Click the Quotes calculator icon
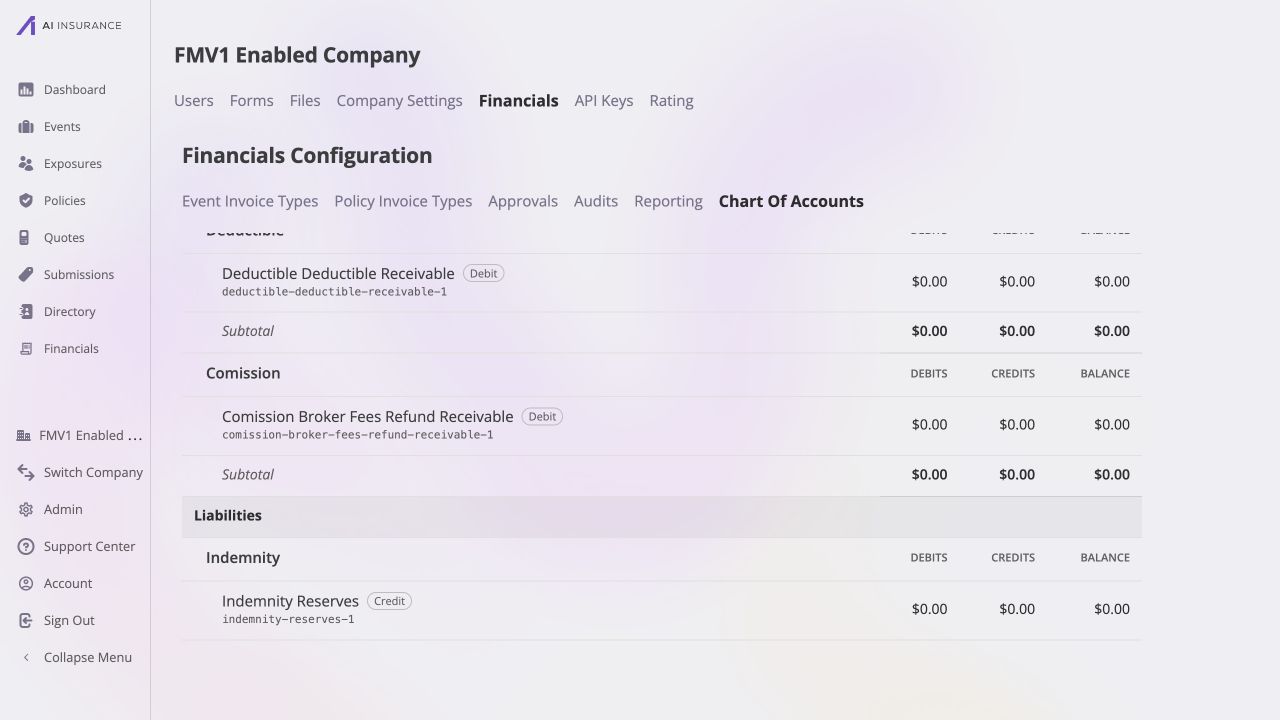The image size is (1280, 720). point(26,238)
